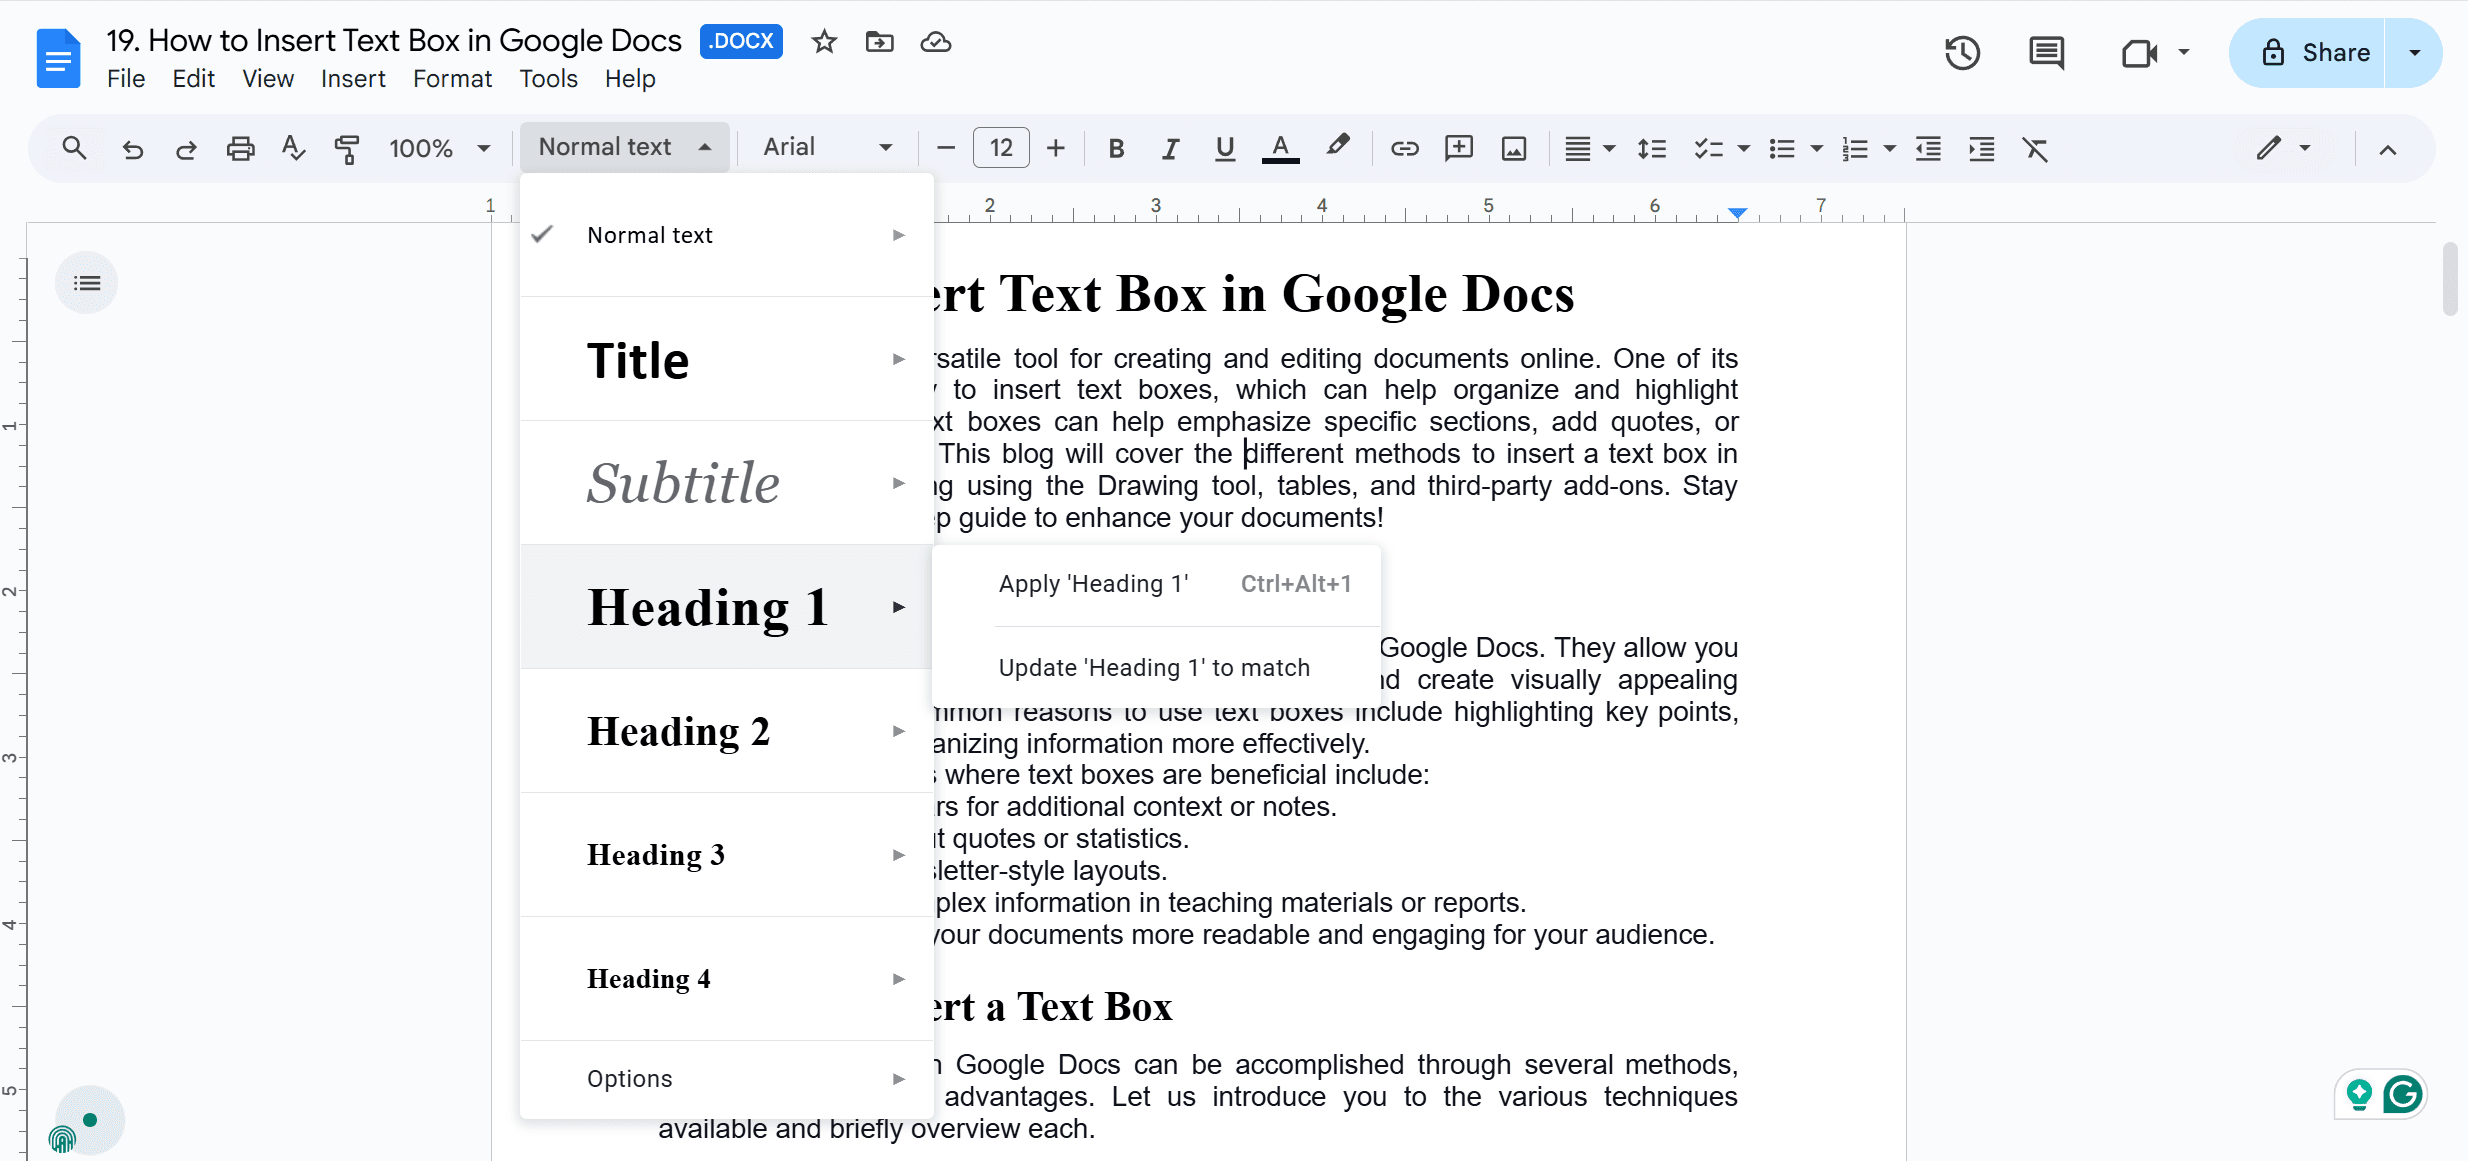Click the Google Docs home icon
The width and height of the screenshot is (2468, 1161).
[58, 59]
